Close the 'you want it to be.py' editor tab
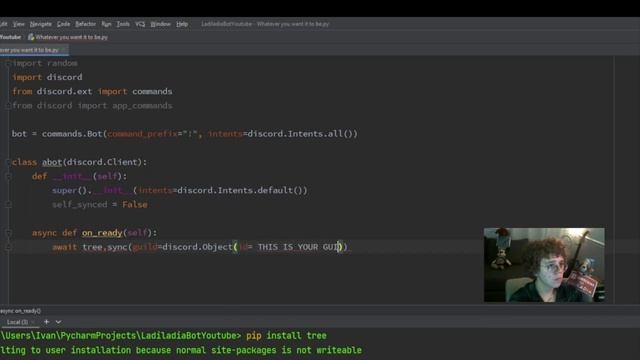 (x=63, y=50)
